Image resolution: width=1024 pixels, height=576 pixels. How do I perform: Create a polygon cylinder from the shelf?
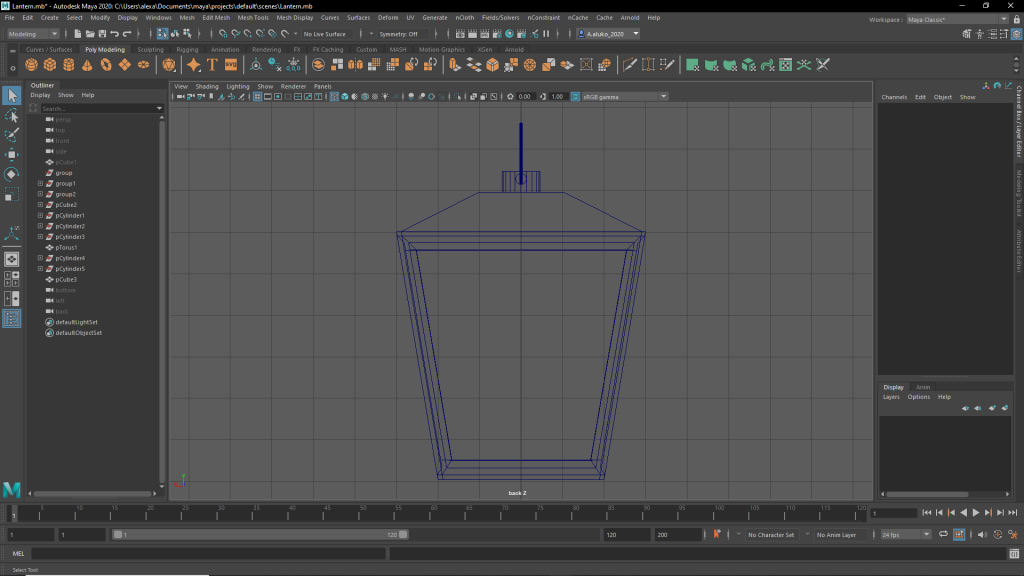click(x=69, y=65)
